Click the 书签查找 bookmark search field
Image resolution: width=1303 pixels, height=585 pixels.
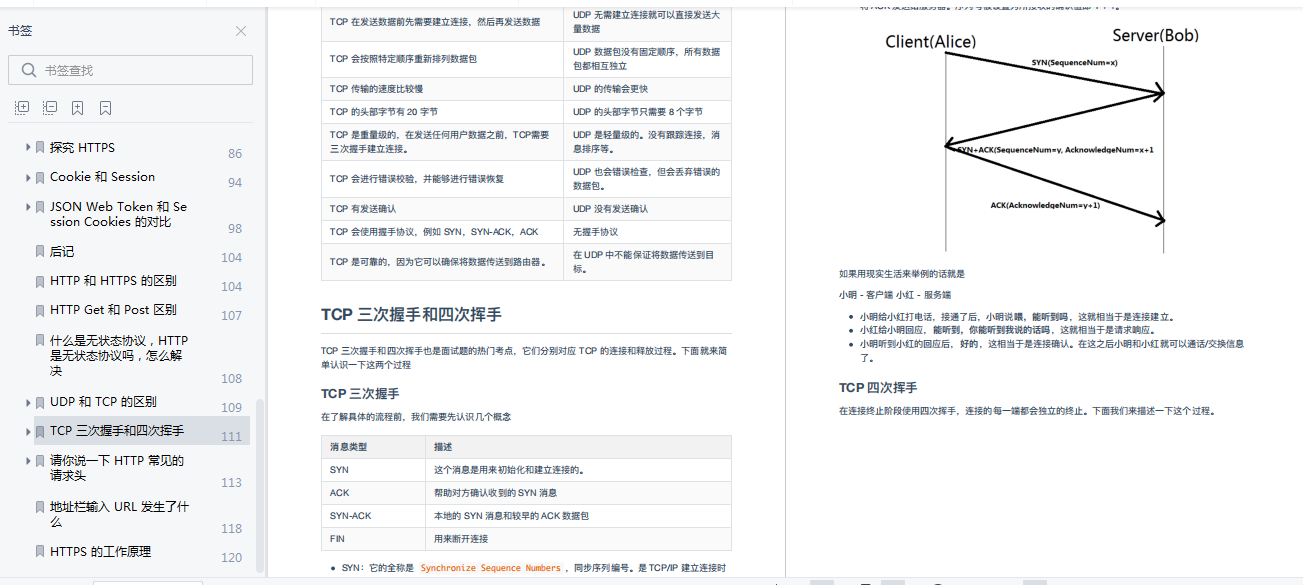pyautogui.click(x=130, y=70)
